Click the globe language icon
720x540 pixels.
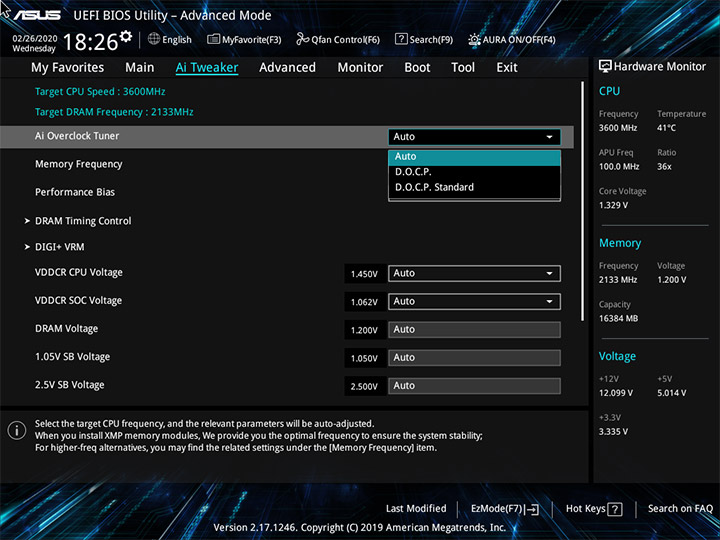pyautogui.click(x=154, y=39)
